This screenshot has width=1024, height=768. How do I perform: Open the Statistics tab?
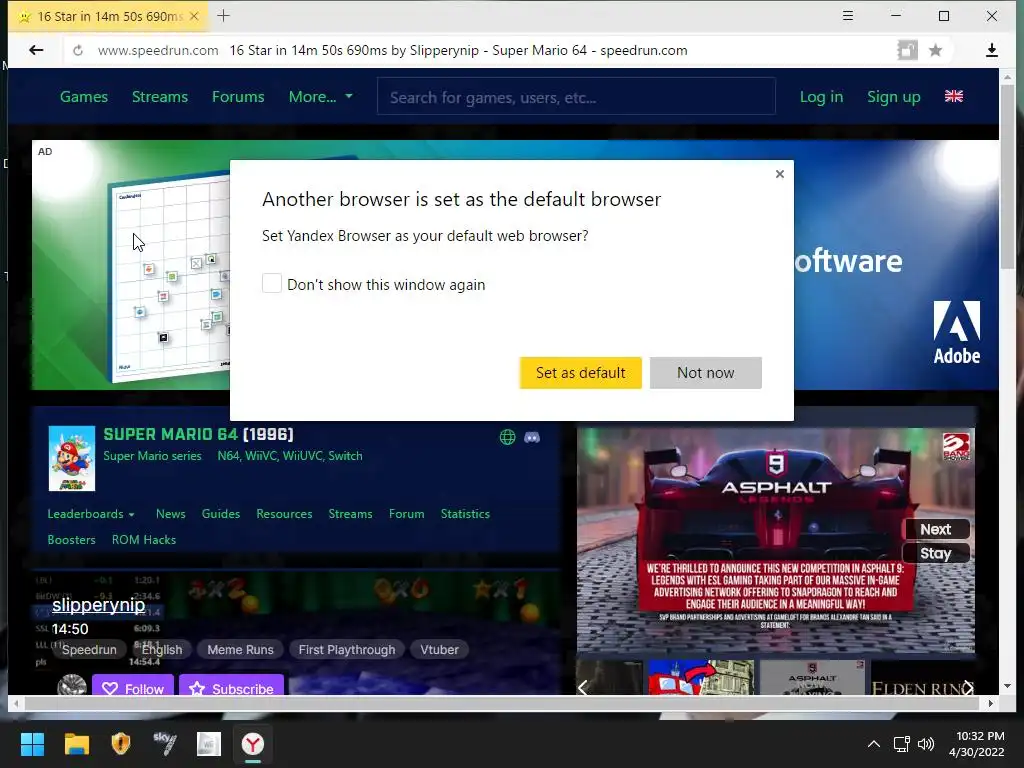465,514
